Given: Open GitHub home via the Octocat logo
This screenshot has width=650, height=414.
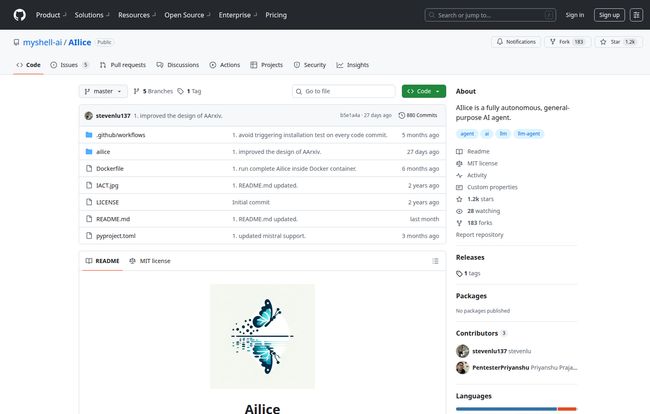Looking at the screenshot, I should point(19,15).
